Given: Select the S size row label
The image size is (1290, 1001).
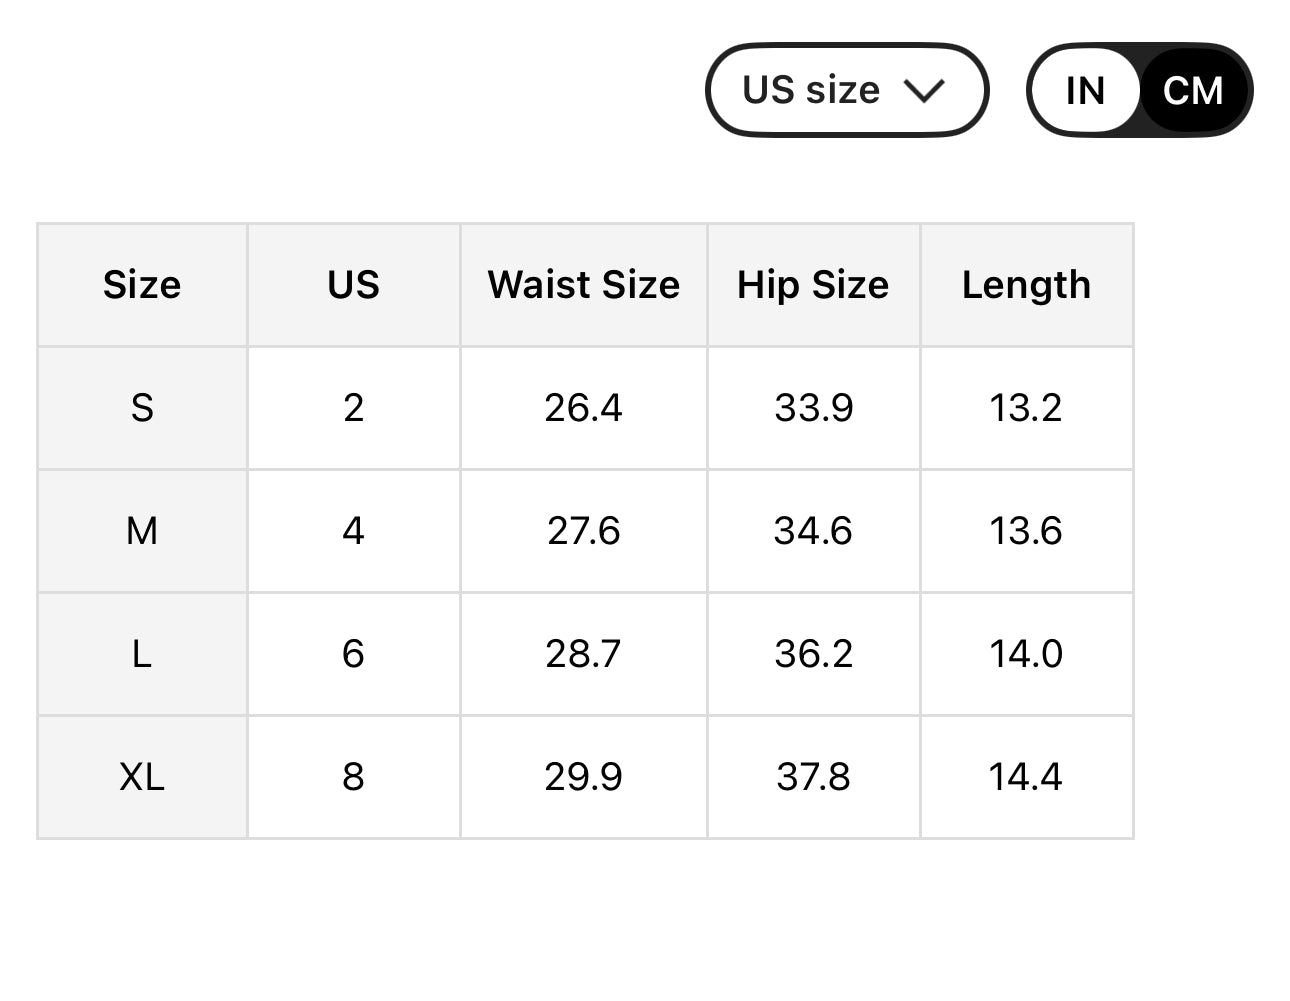Looking at the screenshot, I should coord(142,408).
